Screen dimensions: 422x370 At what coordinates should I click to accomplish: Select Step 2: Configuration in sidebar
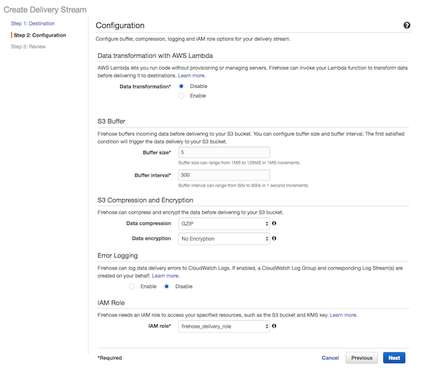point(40,35)
